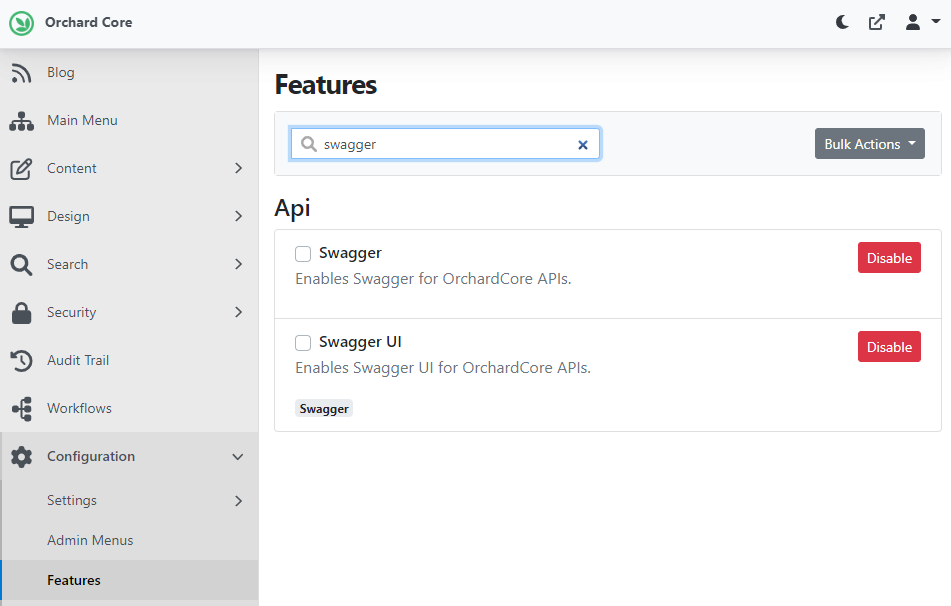Viewport: 951px width, 606px height.
Task: Click 'Enables Swagger for OrchardCore APIs.' description
Action: click(x=433, y=278)
